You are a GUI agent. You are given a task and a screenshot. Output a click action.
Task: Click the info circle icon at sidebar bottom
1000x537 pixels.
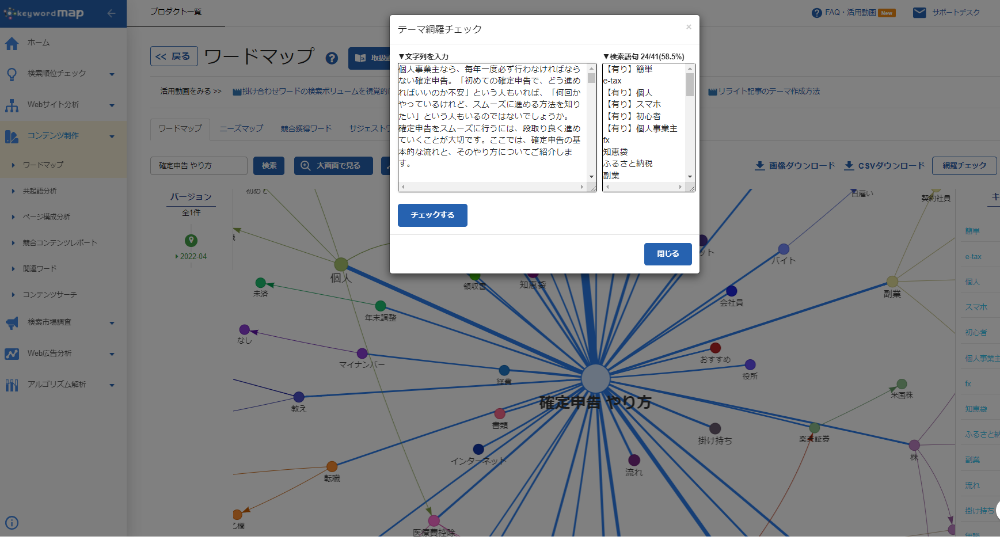[x=11, y=523]
